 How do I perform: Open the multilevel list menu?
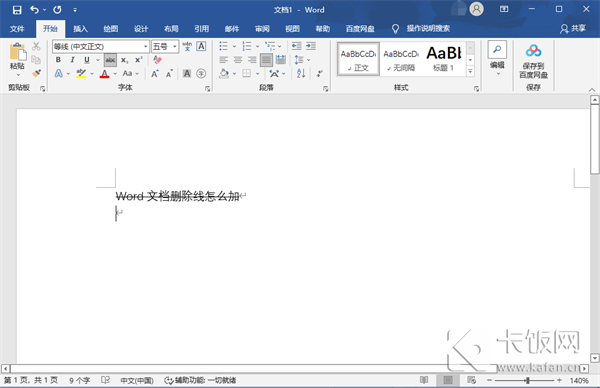point(273,46)
